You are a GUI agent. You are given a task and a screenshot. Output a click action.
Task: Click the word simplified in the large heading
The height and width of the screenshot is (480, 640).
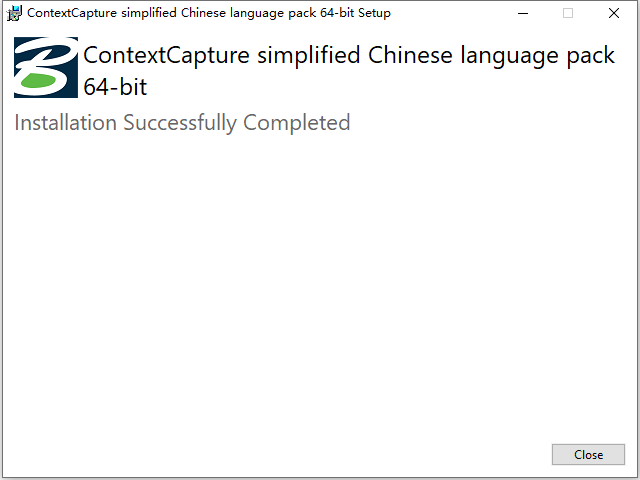click(x=309, y=56)
